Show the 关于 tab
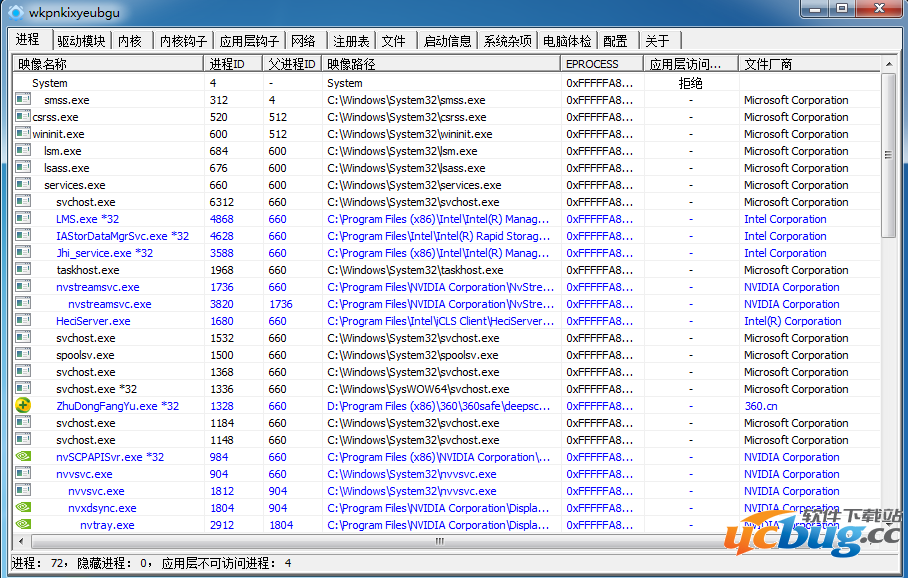This screenshot has height=578, width=908. tap(657, 41)
